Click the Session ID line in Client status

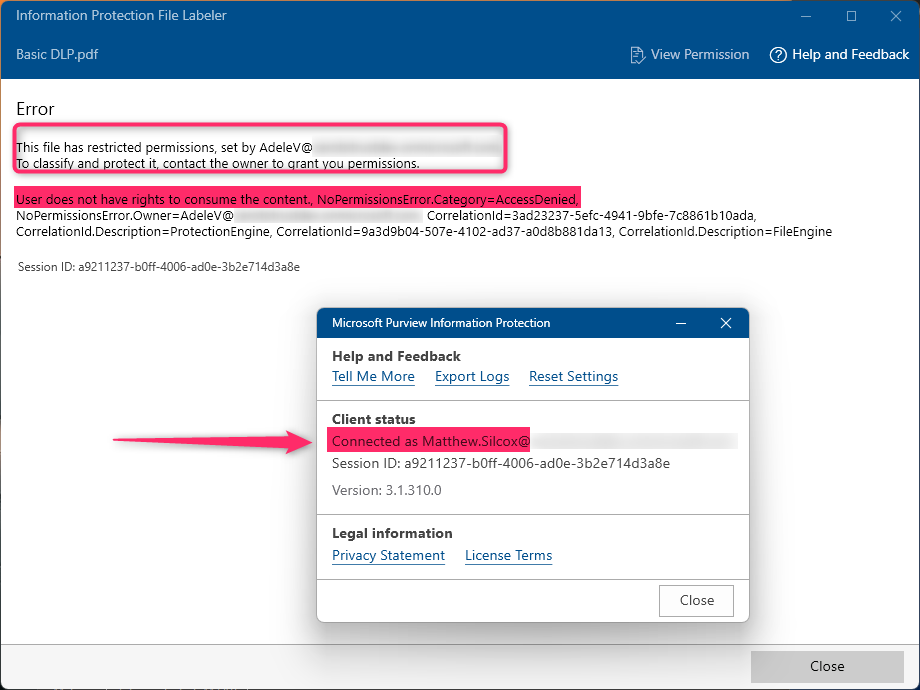click(501, 464)
